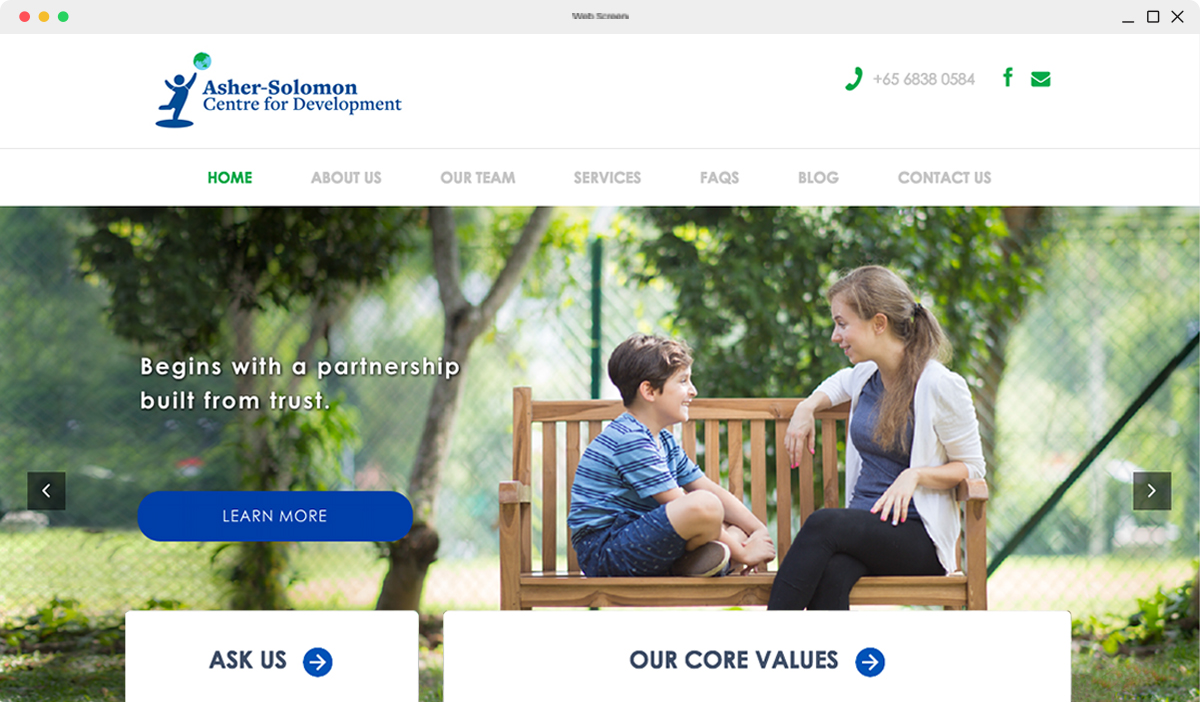The image size is (1200, 702).
Task: Click the arrow icon beside Ask Us
Action: (317, 662)
